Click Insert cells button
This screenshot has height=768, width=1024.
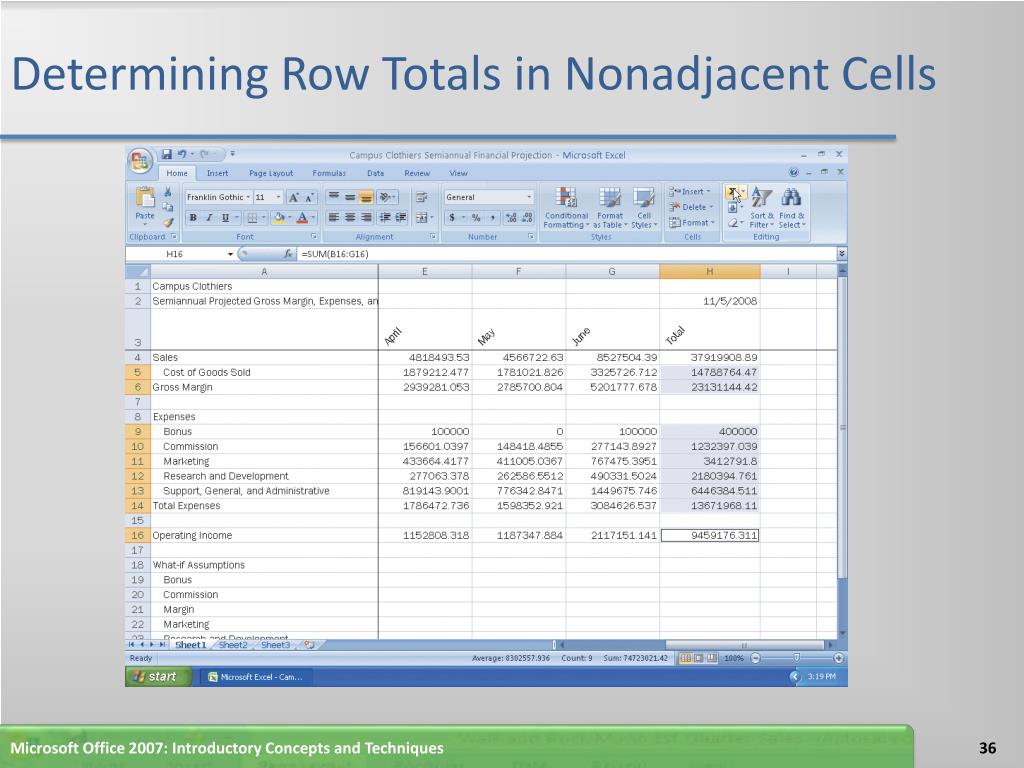click(x=690, y=192)
